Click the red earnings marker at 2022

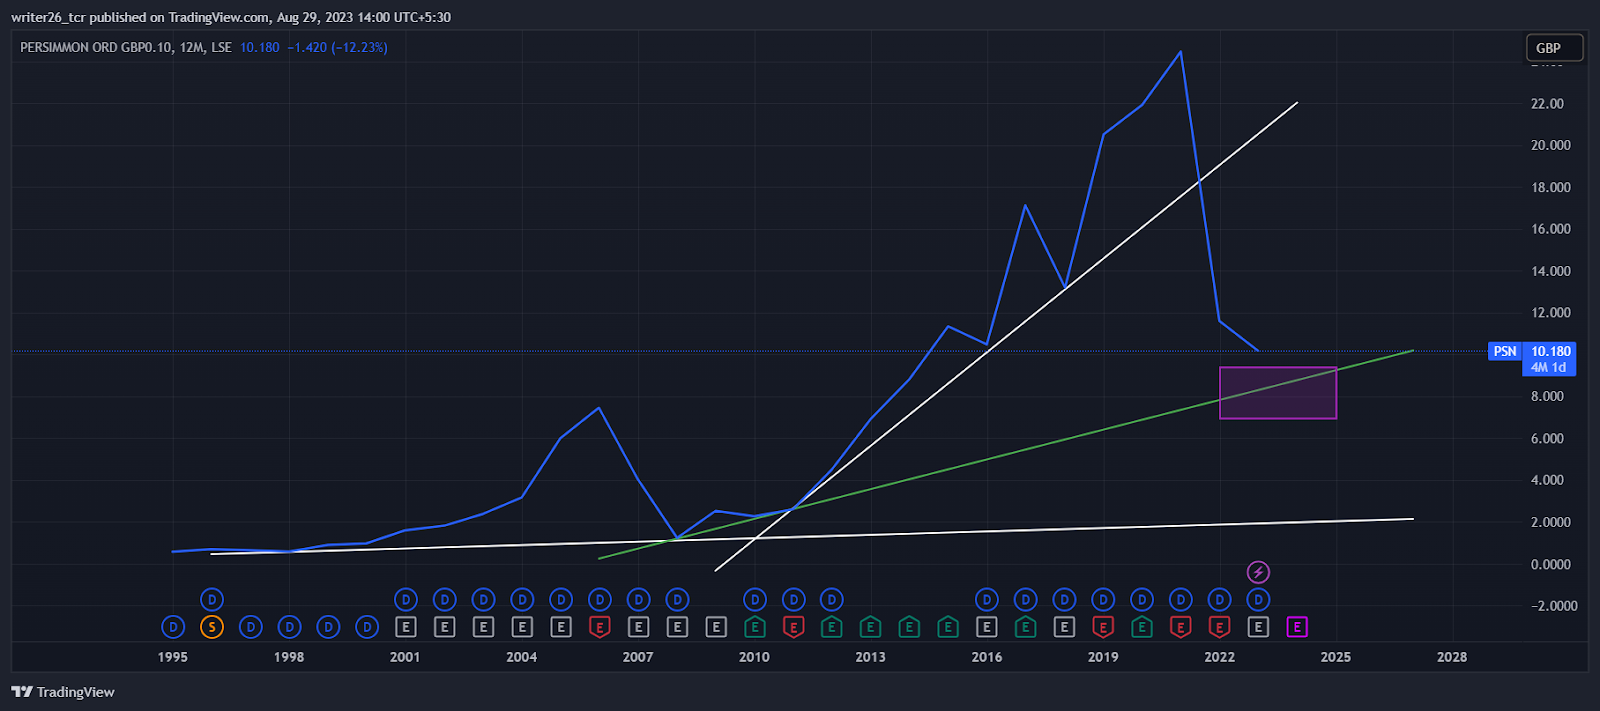[x=1219, y=627]
